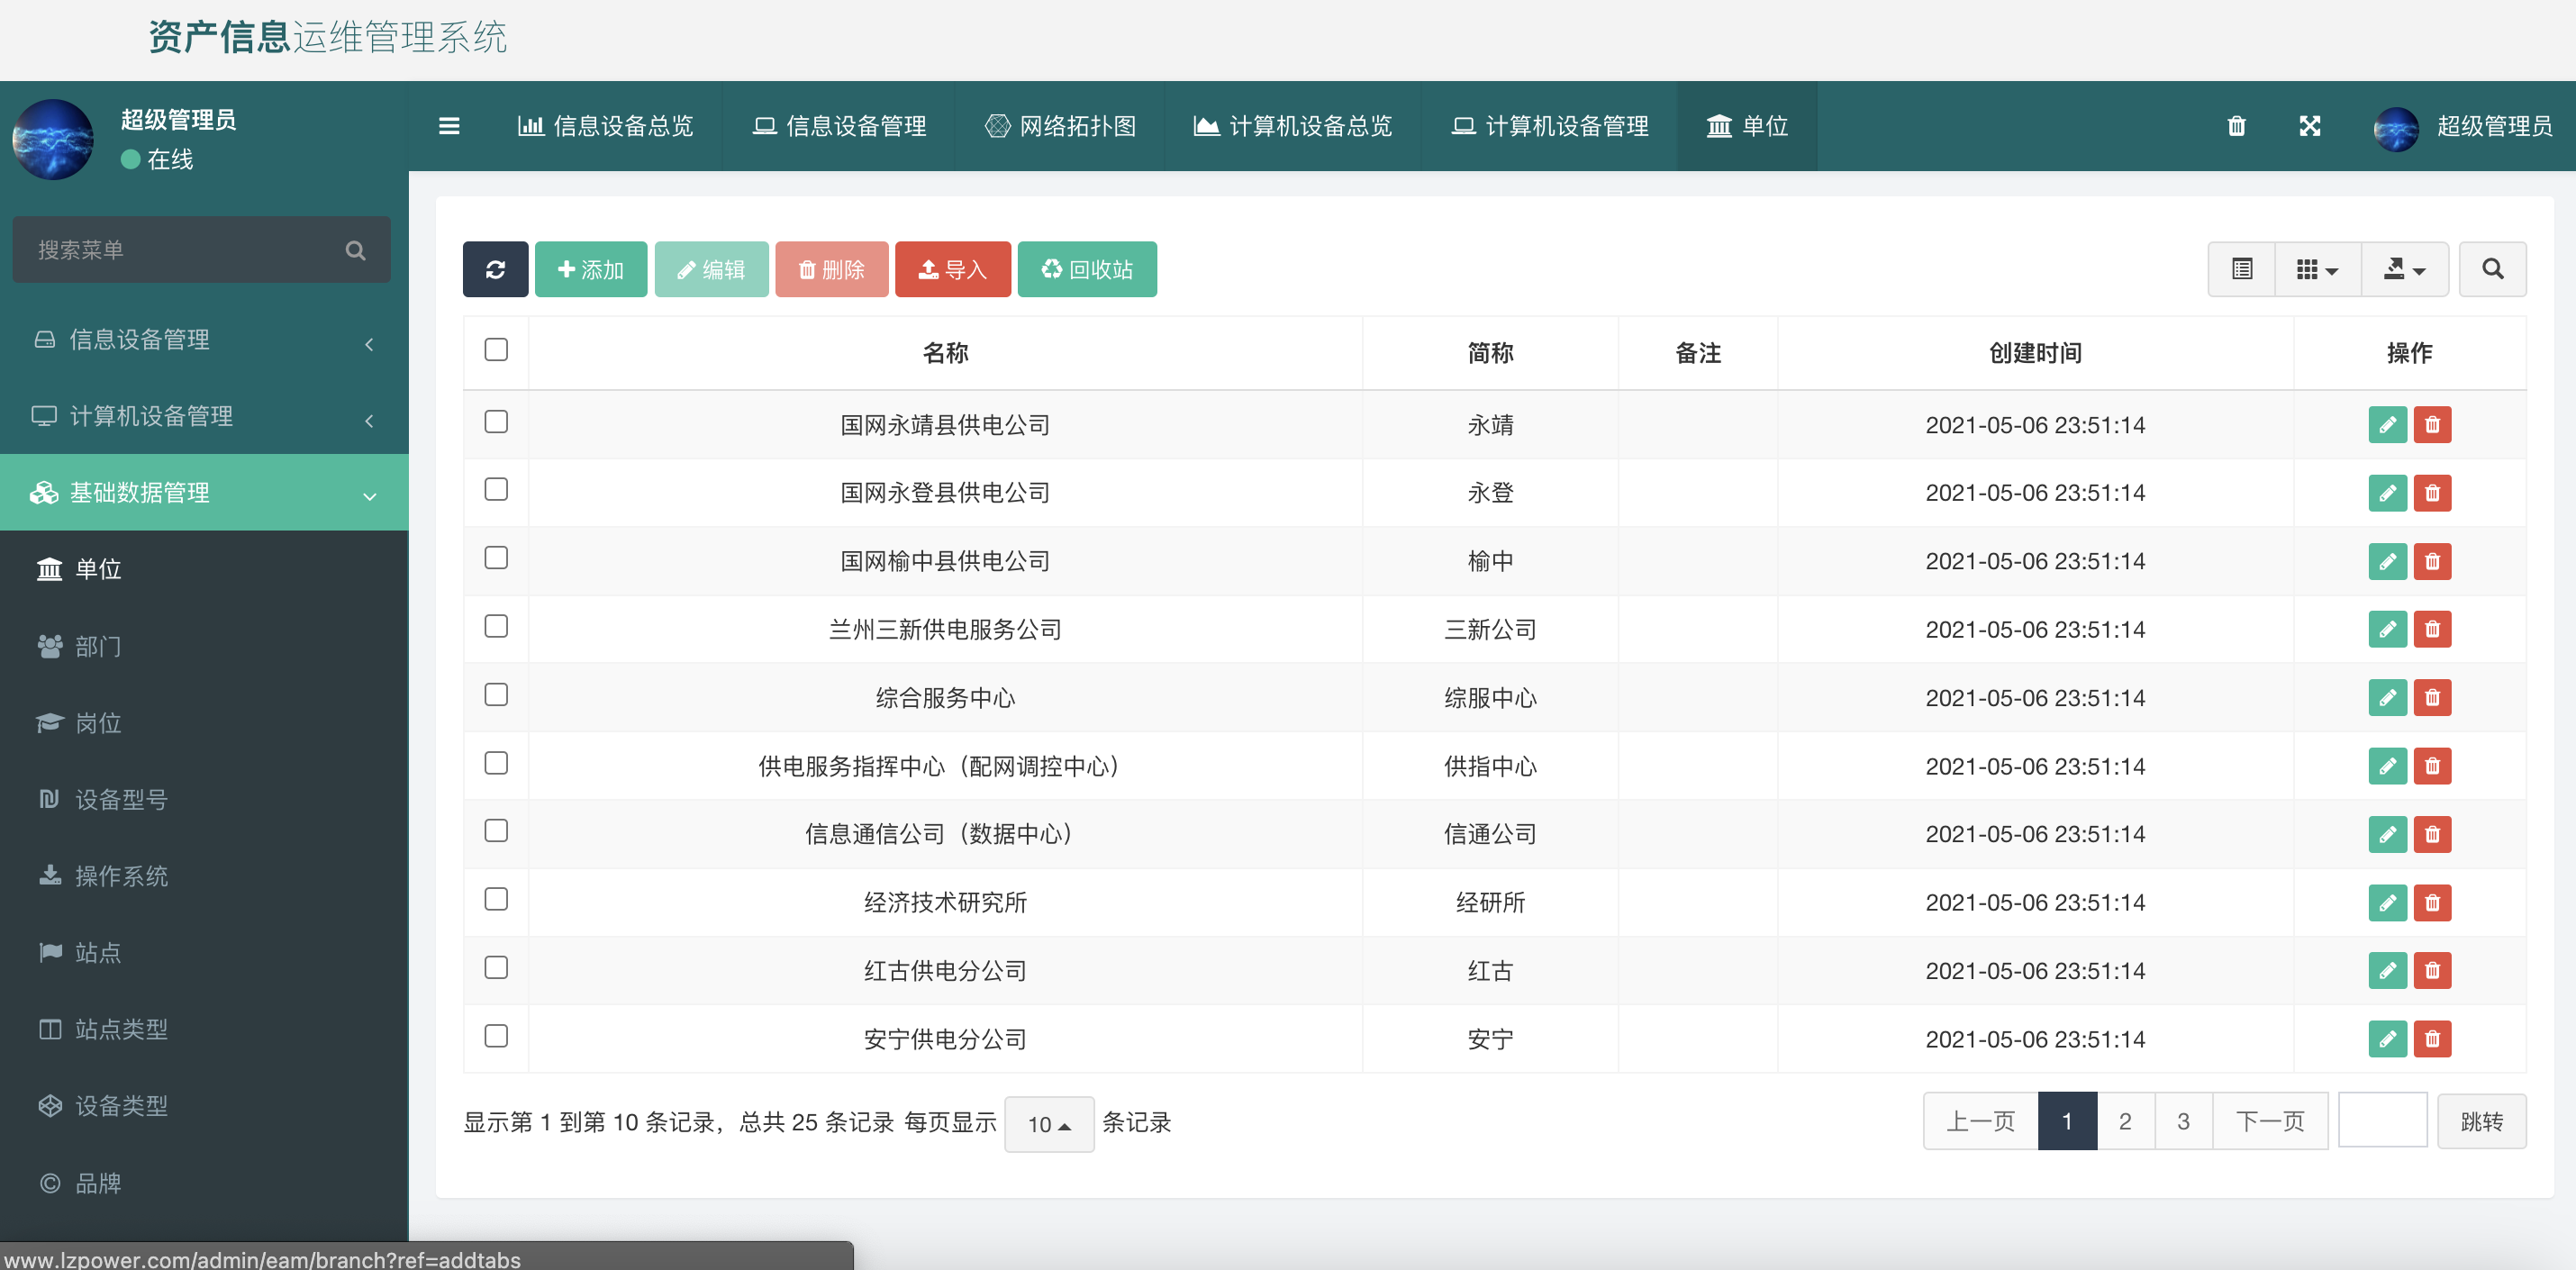Check the 国网永靖县供电公司 row checkbox
Viewport: 2576px width, 1270px height.
point(496,421)
